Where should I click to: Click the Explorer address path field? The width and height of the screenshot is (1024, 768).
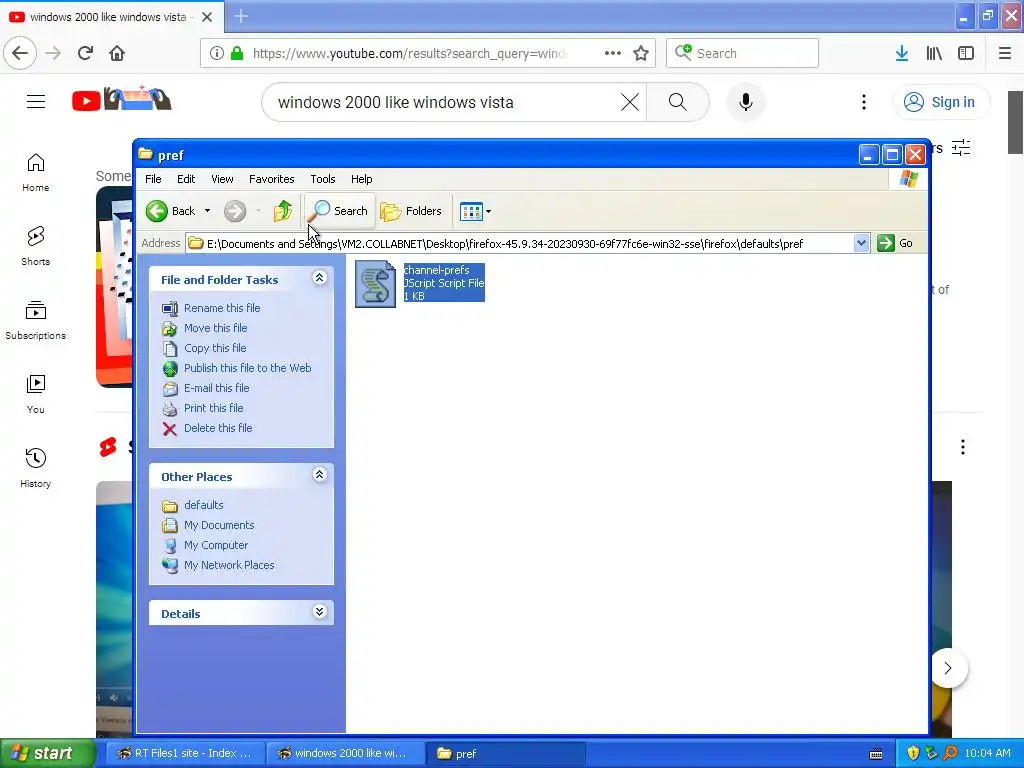tap(520, 244)
